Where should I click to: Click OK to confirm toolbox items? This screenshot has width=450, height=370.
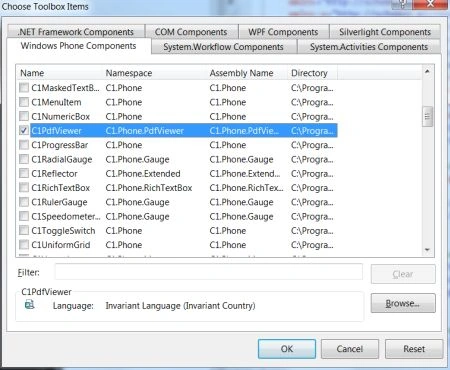pos(287,349)
